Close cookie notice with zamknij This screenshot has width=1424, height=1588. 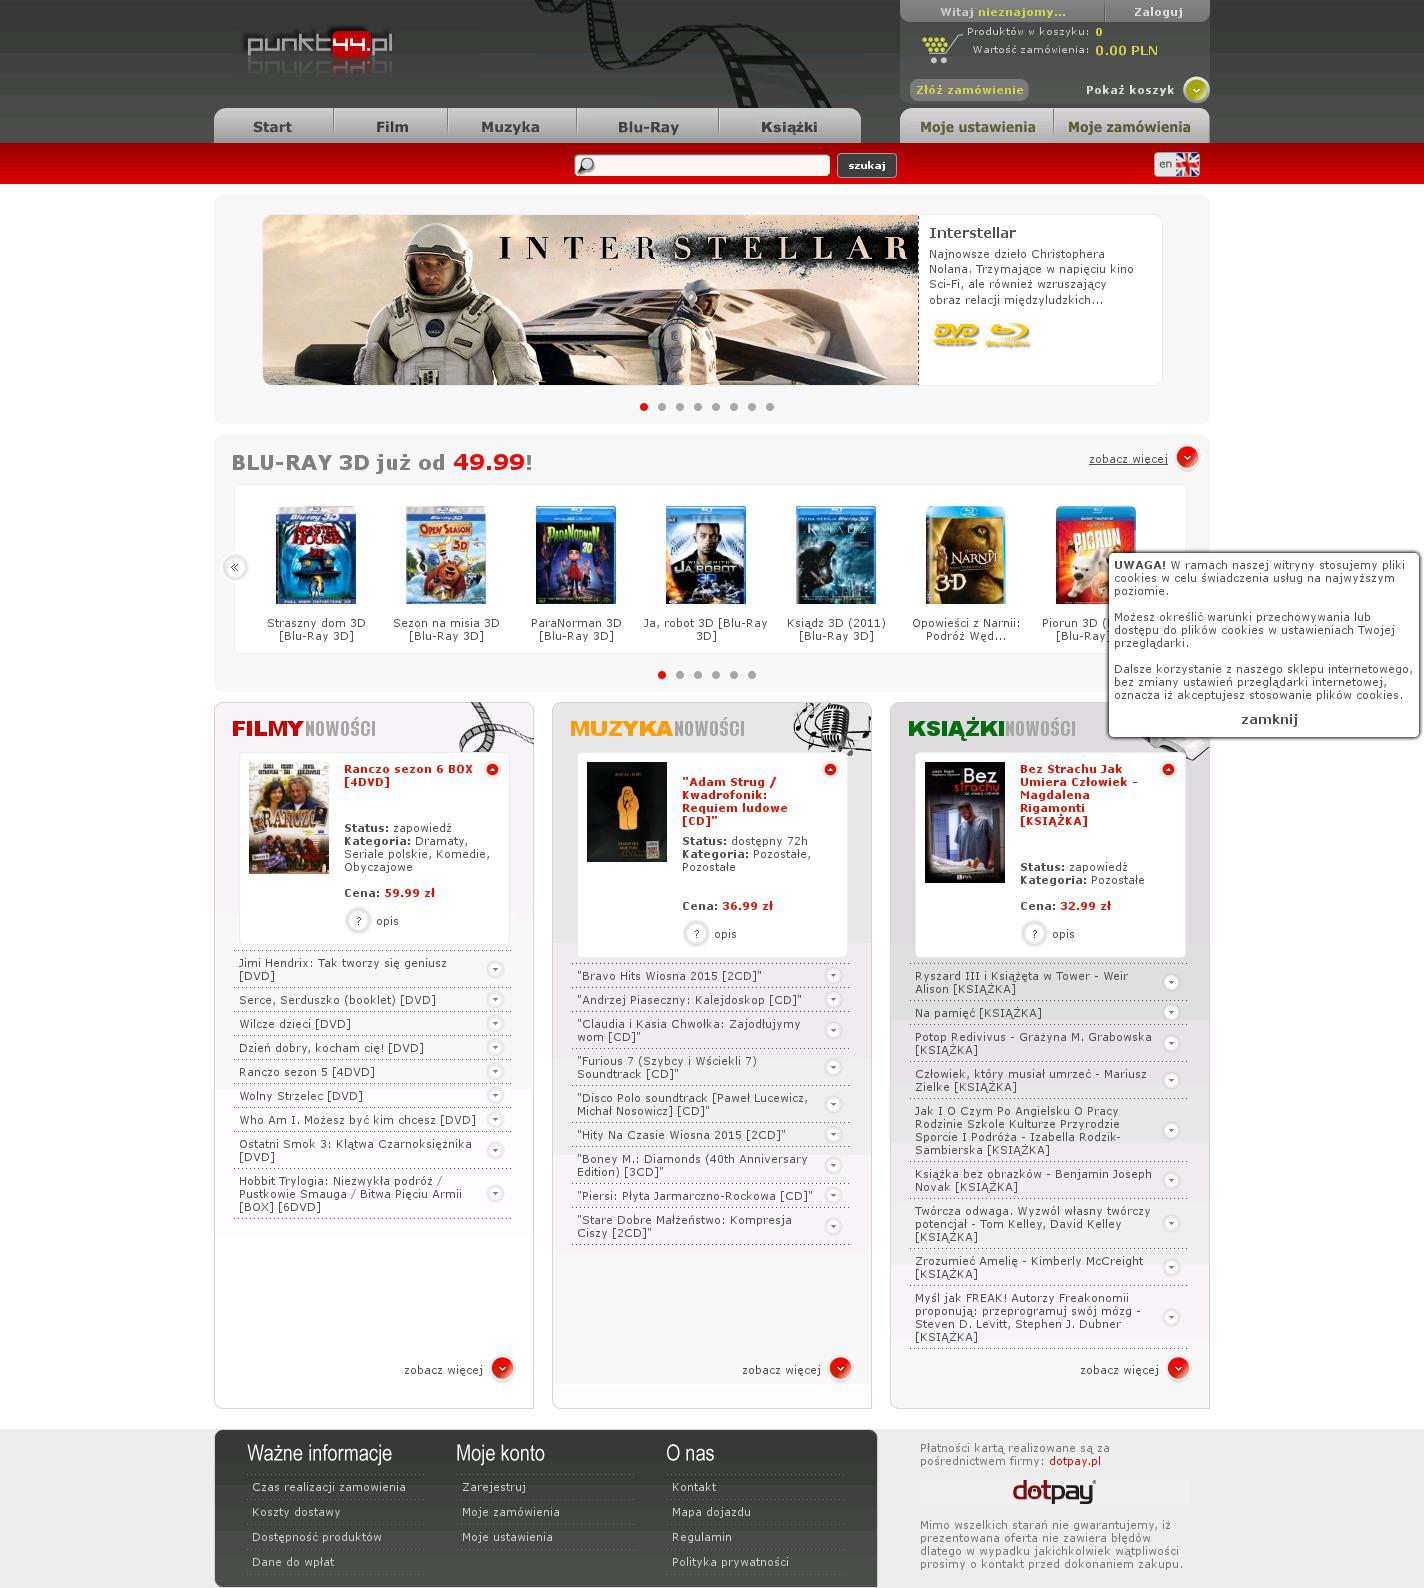pos(1269,719)
